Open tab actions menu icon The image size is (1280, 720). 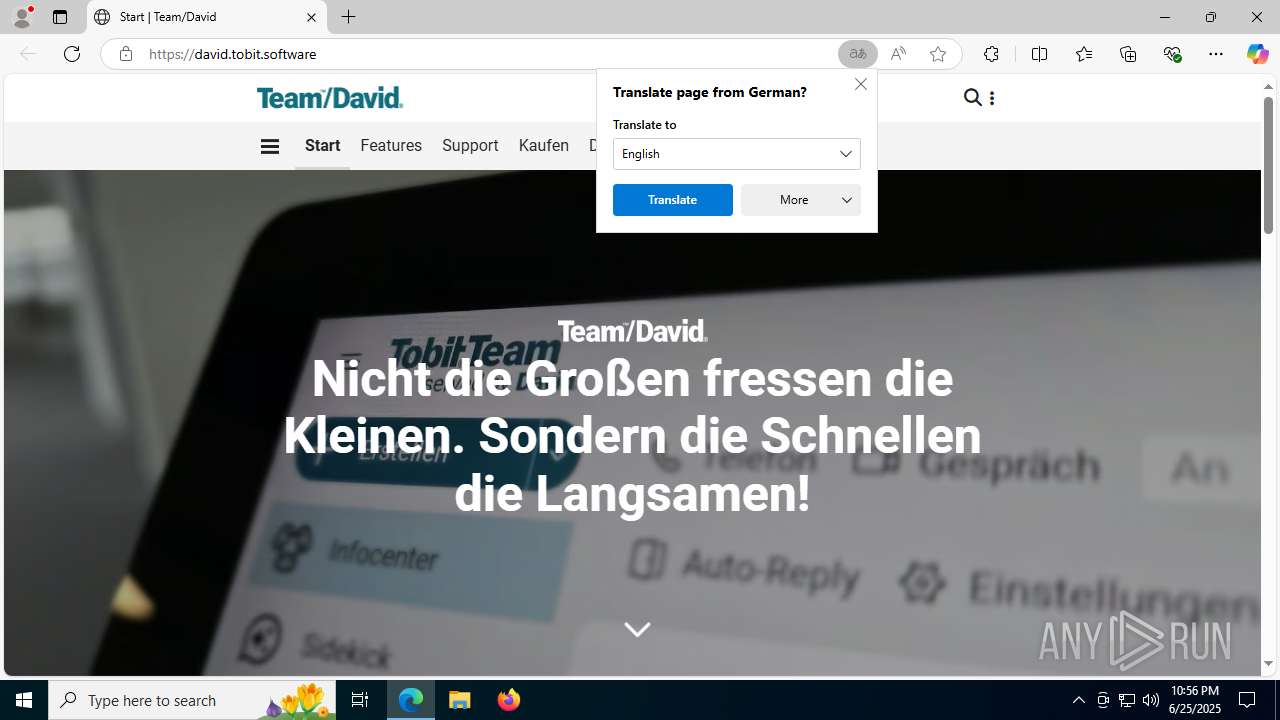60,17
